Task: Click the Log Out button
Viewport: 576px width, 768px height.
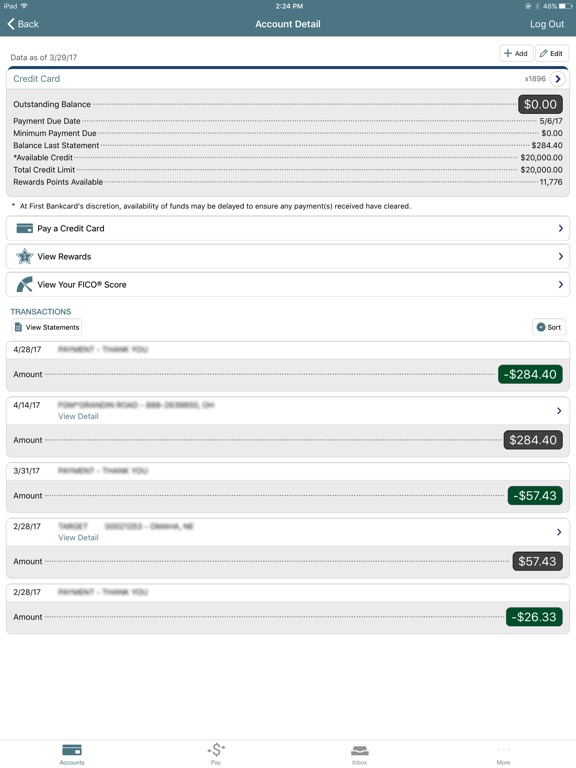Action: tap(547, 24)
